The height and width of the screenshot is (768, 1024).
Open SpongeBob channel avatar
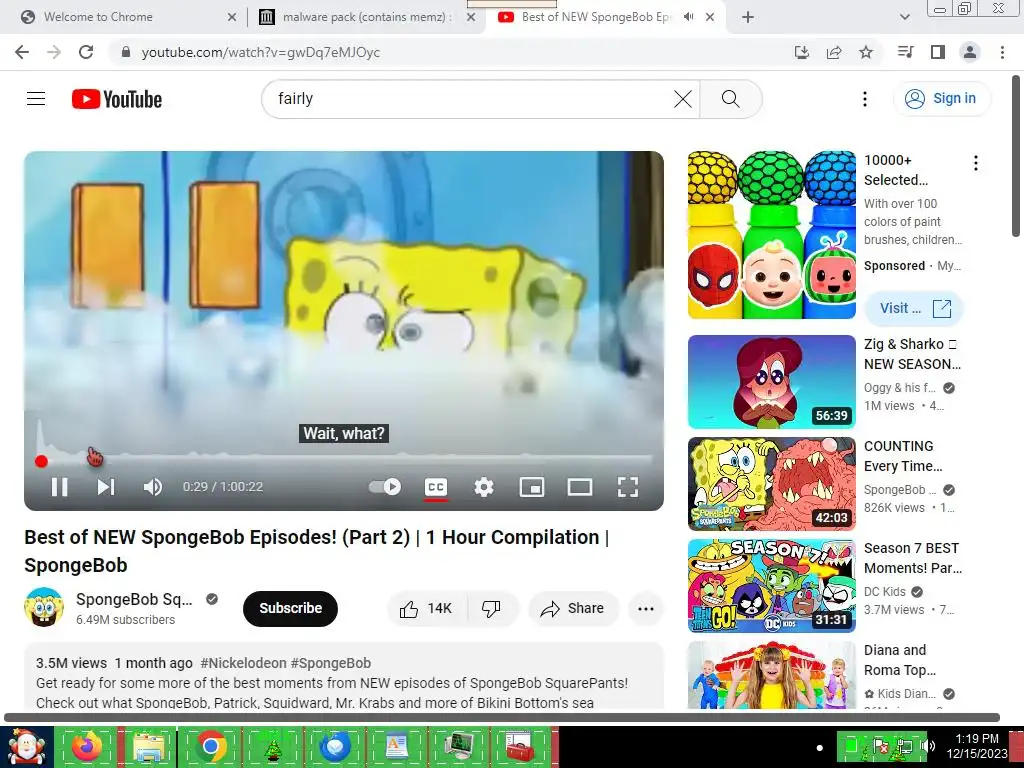click(44, 607)
